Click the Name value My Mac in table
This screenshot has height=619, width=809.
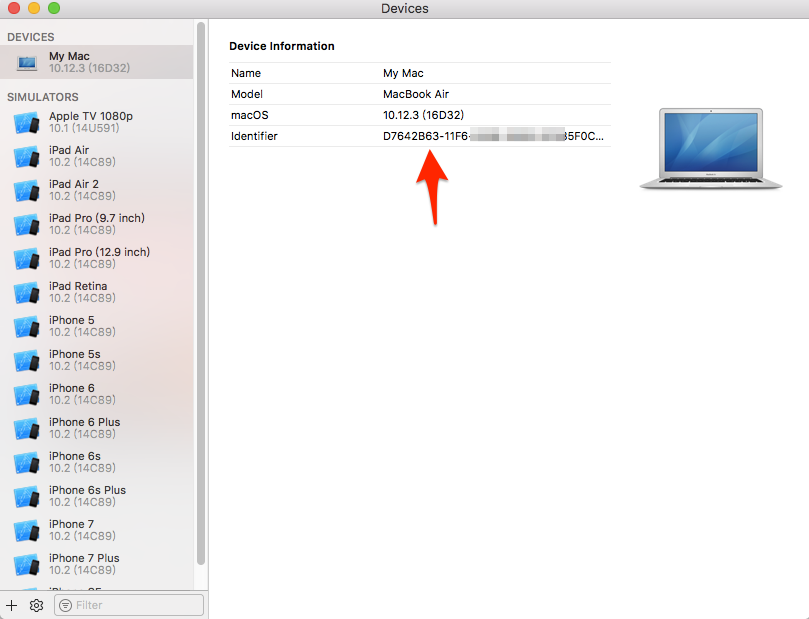[x=403, y=73]
